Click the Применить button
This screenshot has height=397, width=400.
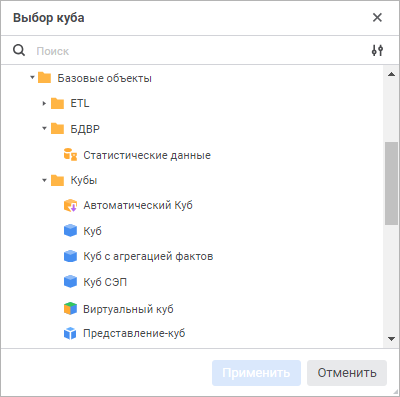coord(256,373)
